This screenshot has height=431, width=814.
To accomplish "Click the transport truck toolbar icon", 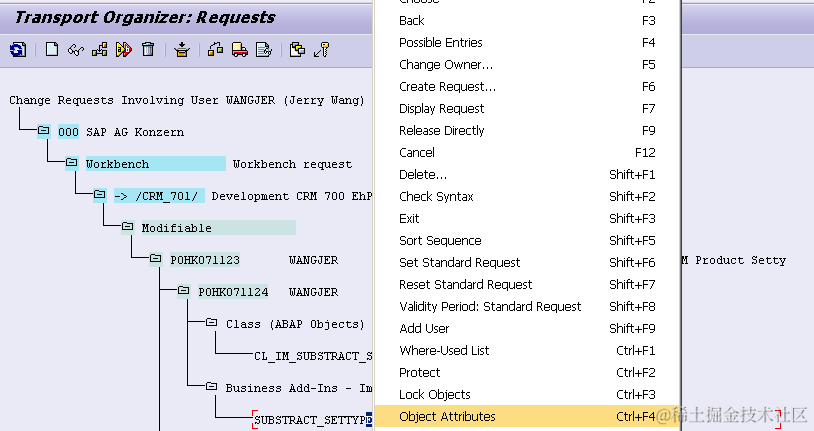I will (239, 50).
